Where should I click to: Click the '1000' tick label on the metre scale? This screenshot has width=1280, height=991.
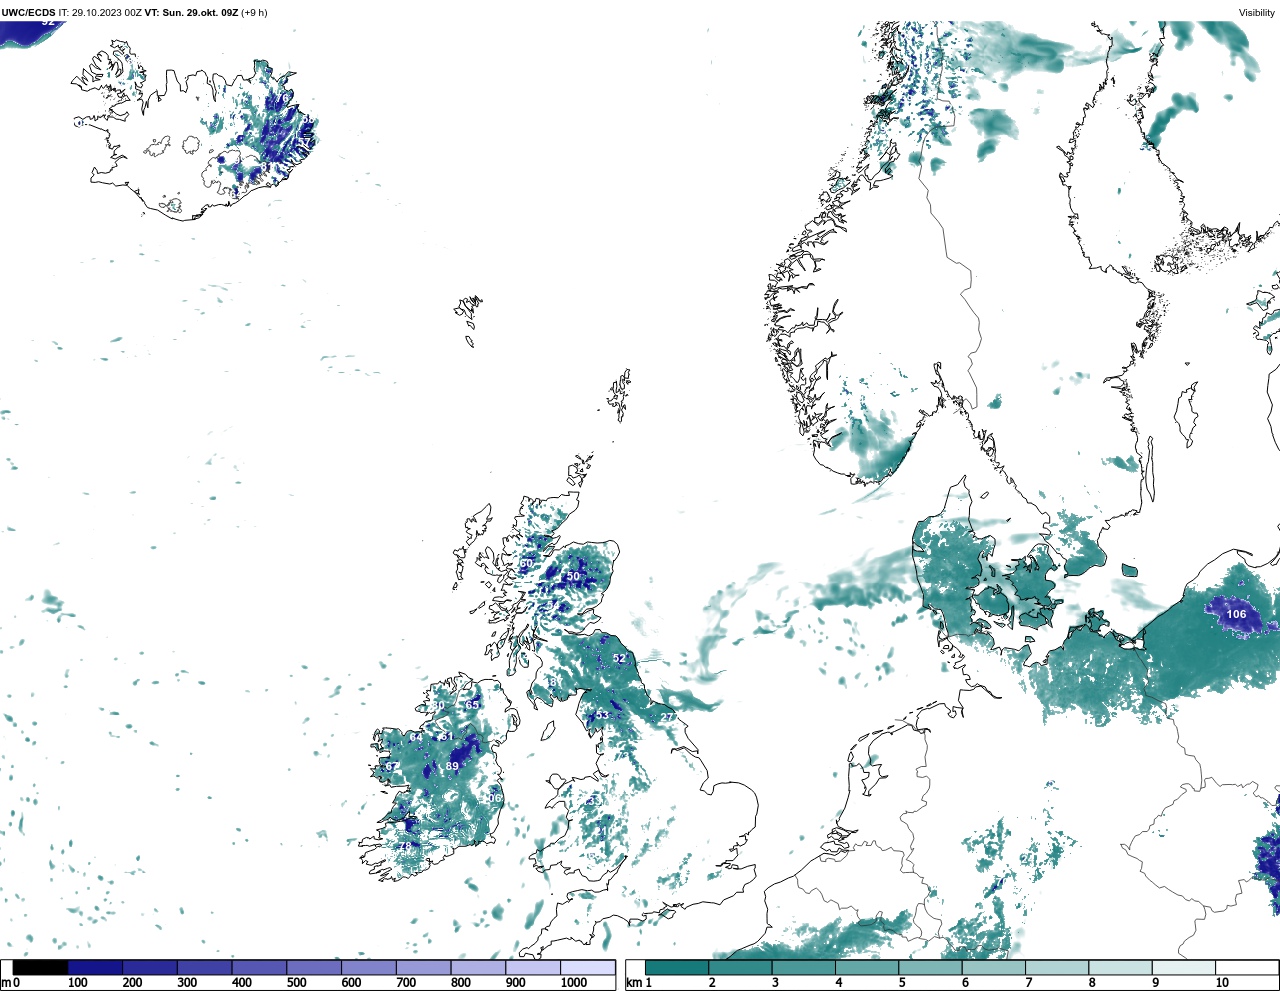coord(574,983)
